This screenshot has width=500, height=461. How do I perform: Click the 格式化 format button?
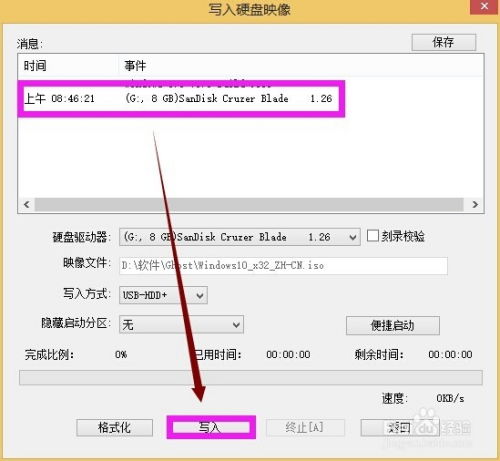point(114,427)
